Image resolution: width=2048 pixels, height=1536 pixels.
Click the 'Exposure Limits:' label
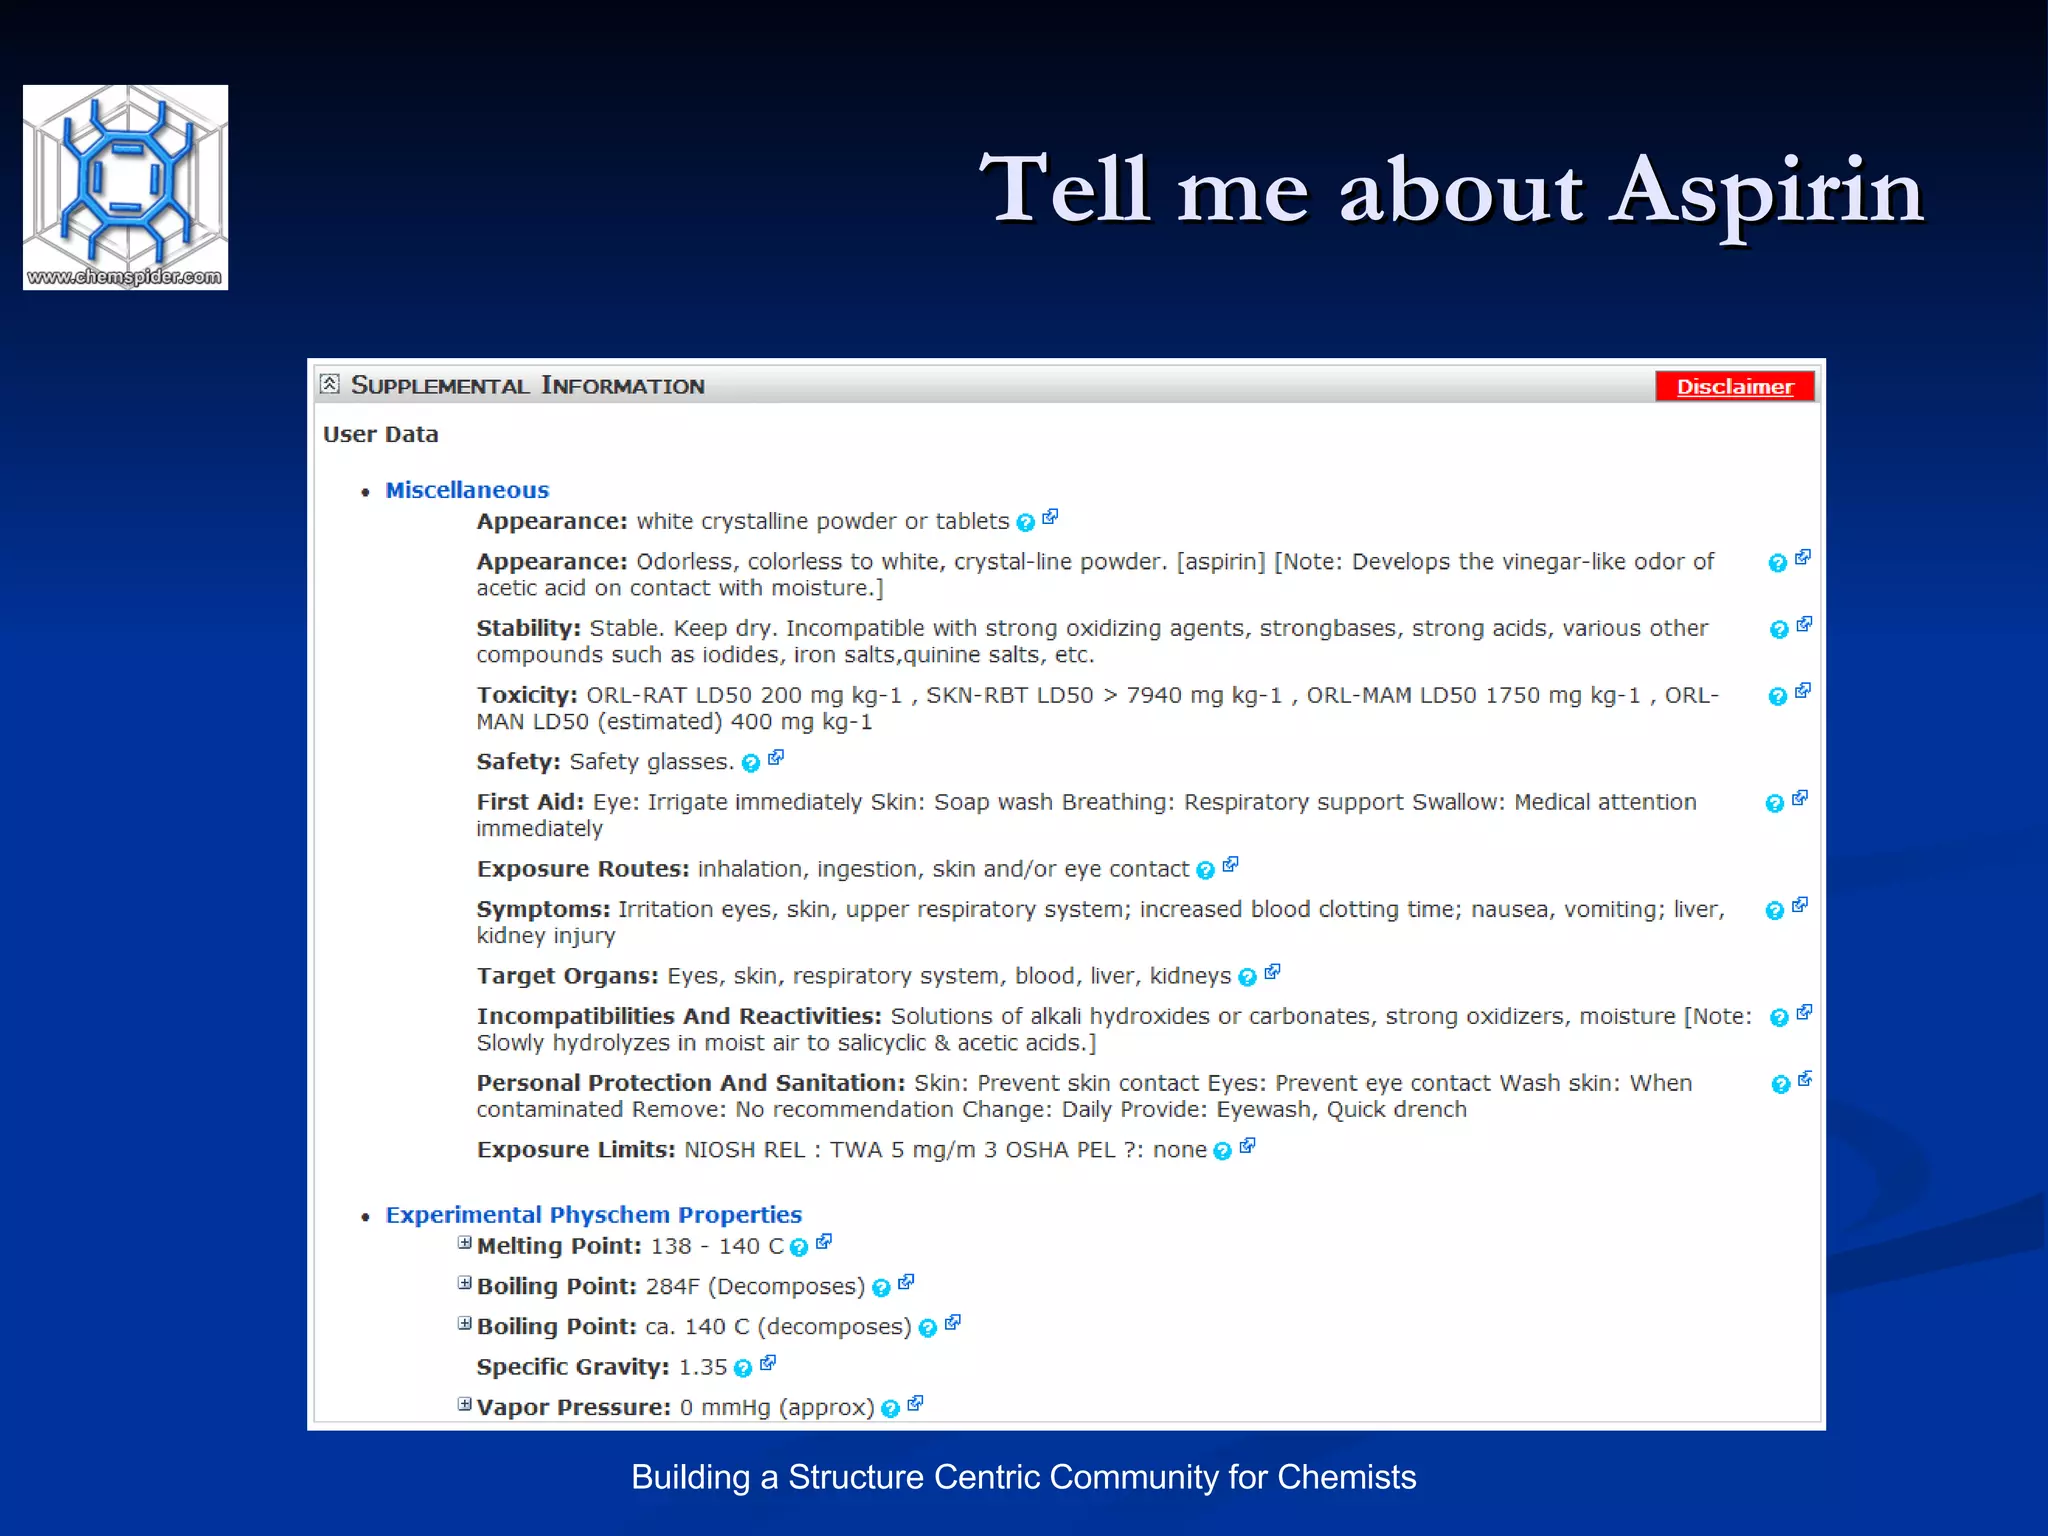click(576, 1150)
